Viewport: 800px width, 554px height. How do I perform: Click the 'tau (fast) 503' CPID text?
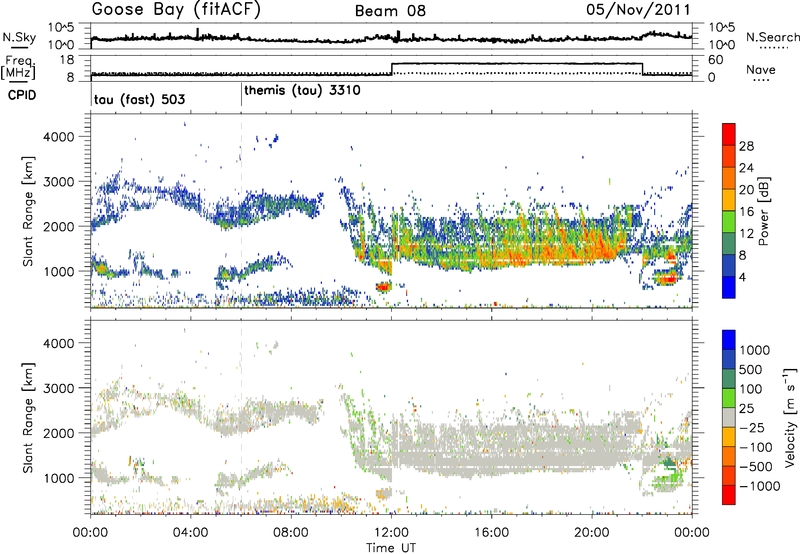click(139, 99)
